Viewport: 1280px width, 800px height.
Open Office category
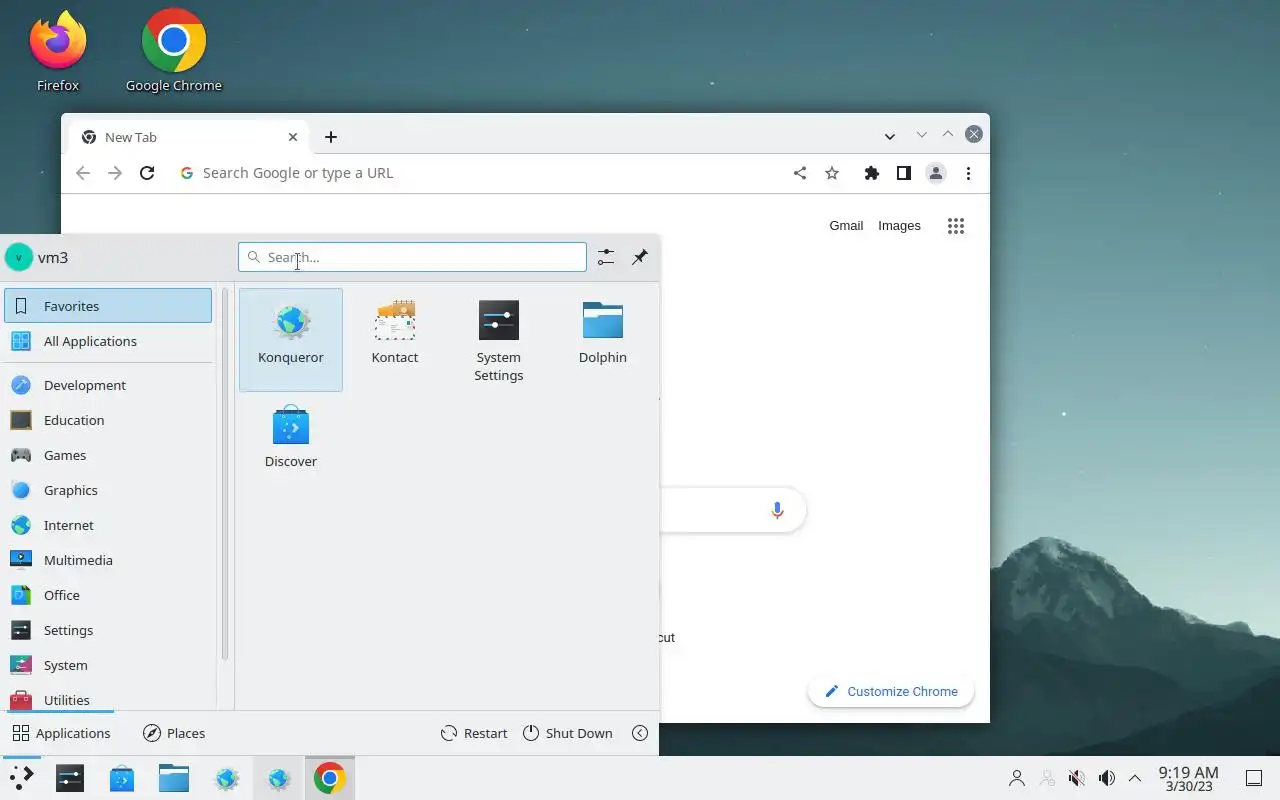108,595
